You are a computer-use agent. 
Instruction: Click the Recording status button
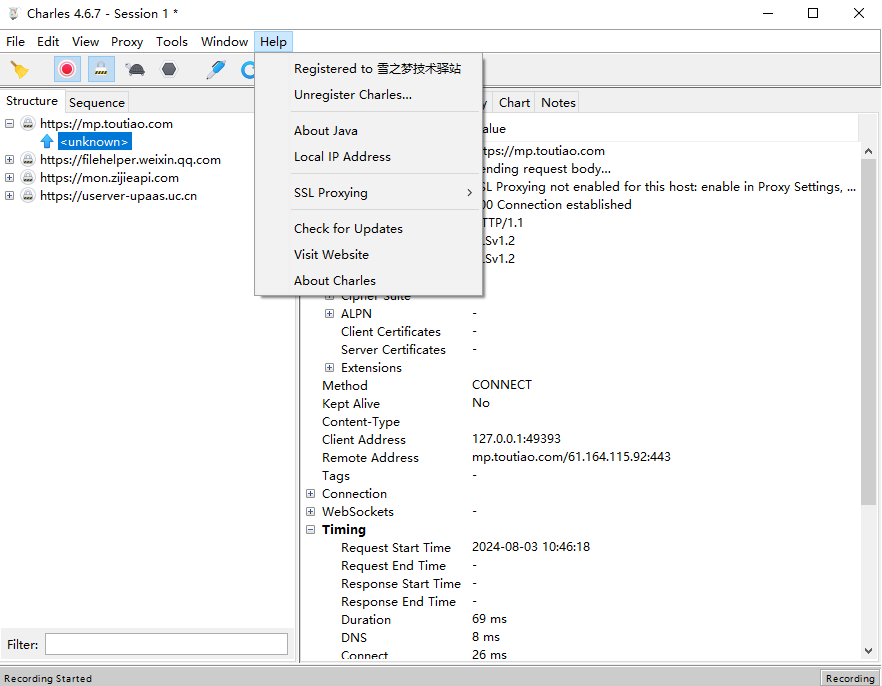tap(849, 678)
